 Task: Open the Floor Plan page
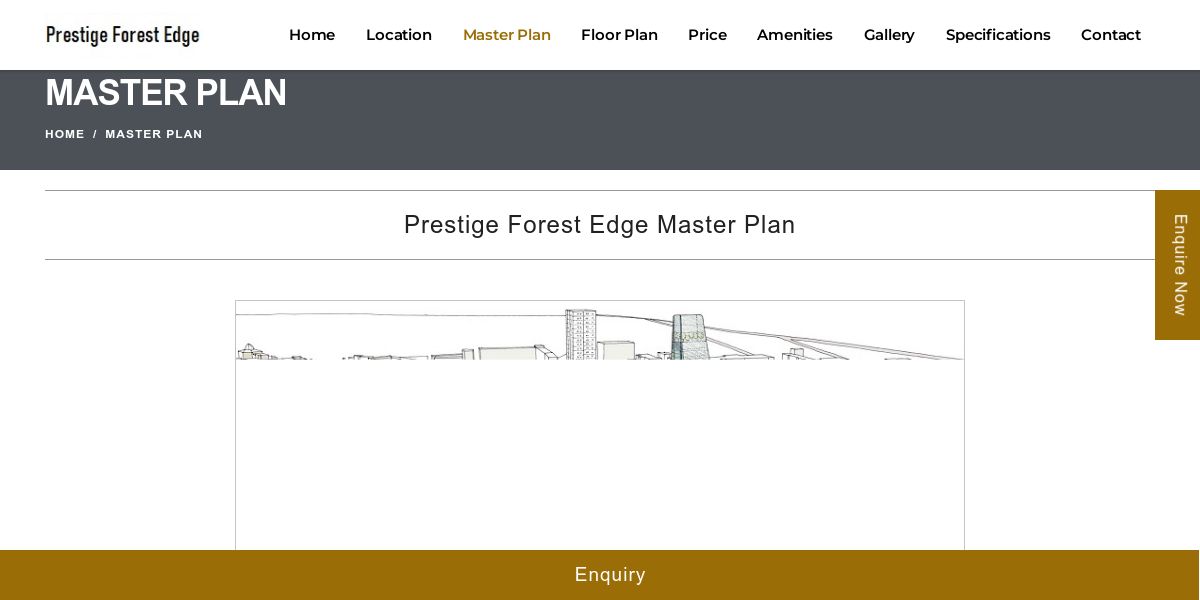pos(619,35)
